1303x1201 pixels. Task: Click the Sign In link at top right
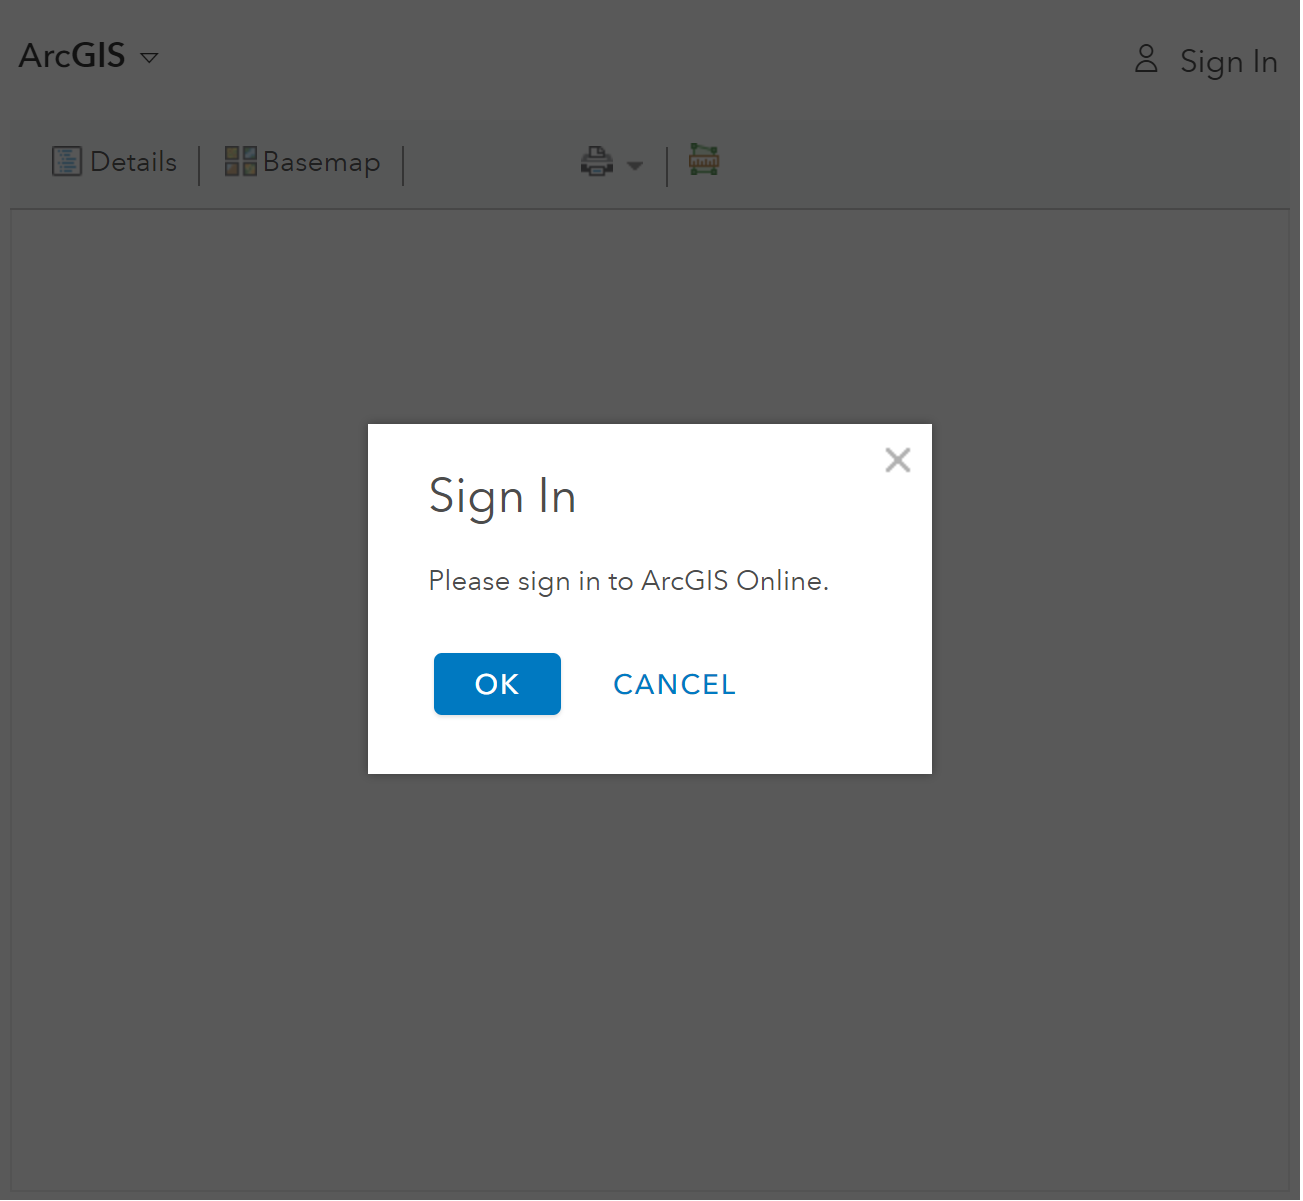[1228, 62]
